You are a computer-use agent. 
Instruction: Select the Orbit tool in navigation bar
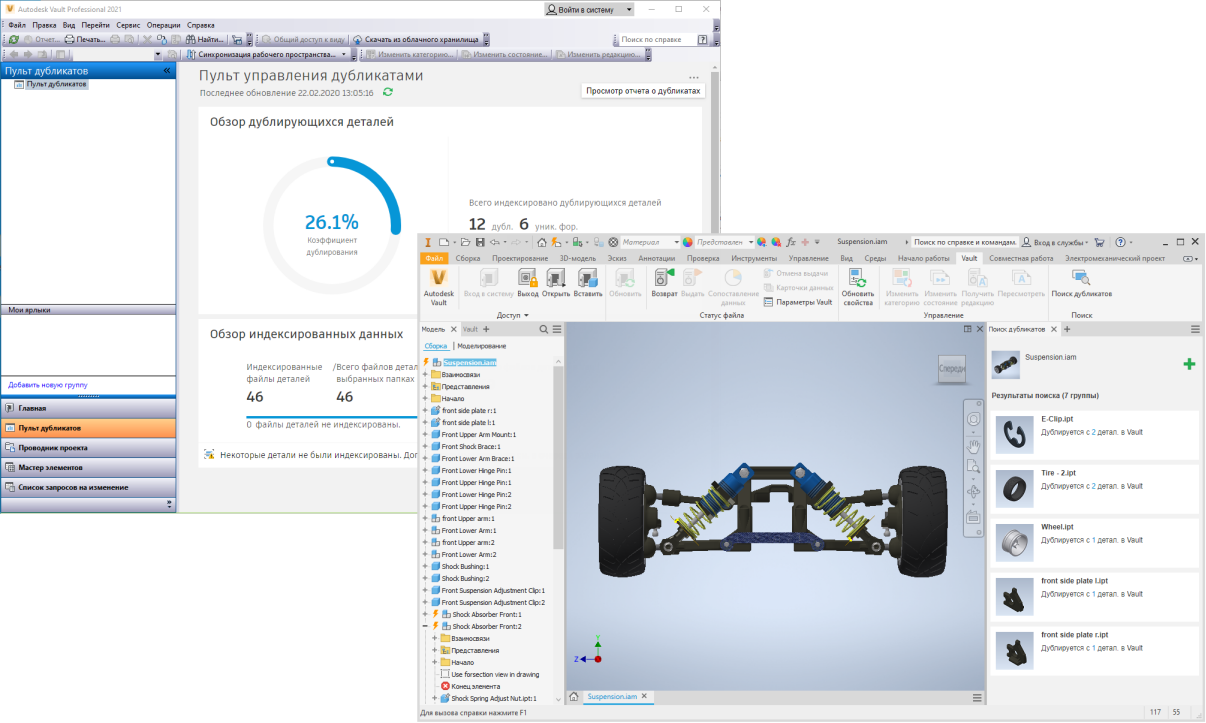pyautogui.click(x=974, y=492)
